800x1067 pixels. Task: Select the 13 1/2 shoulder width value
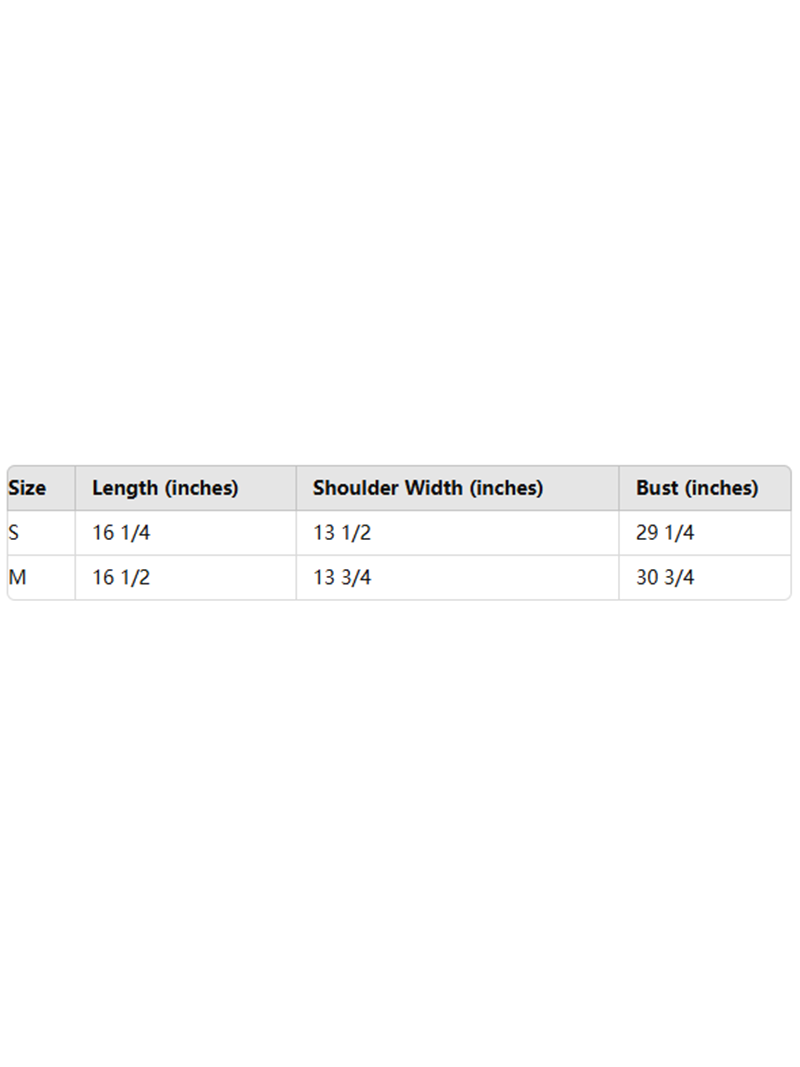pyautogui.click(x=342, y=533)
